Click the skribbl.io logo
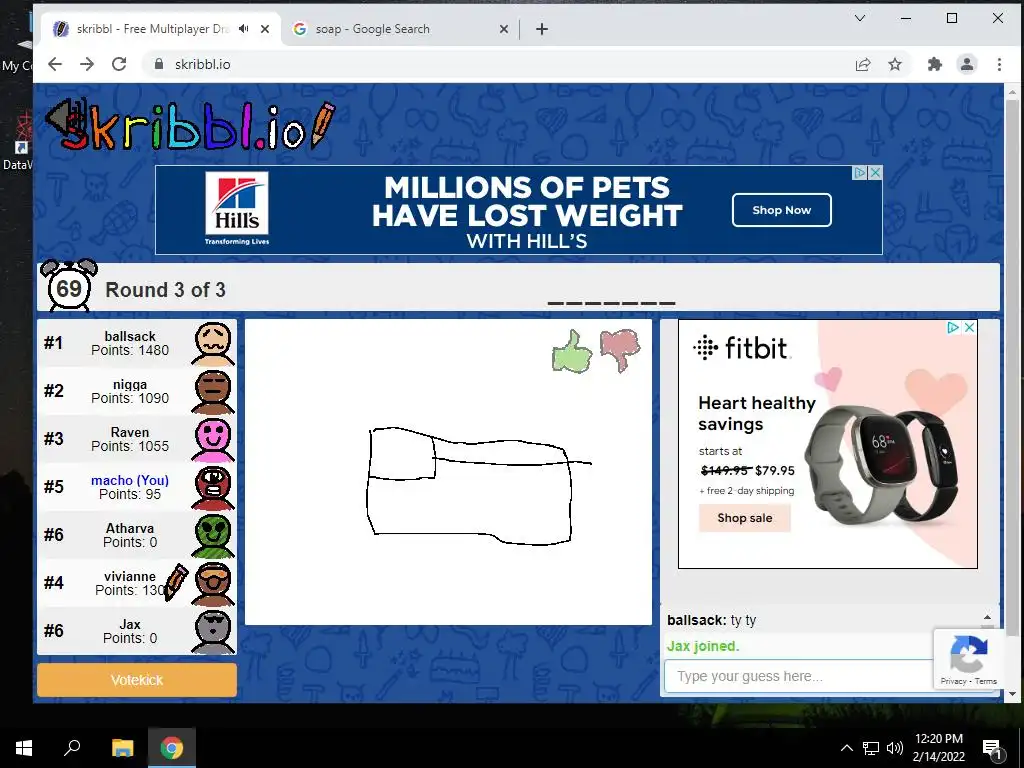This screenshot has height=768, width=1024. click(189, 125)
